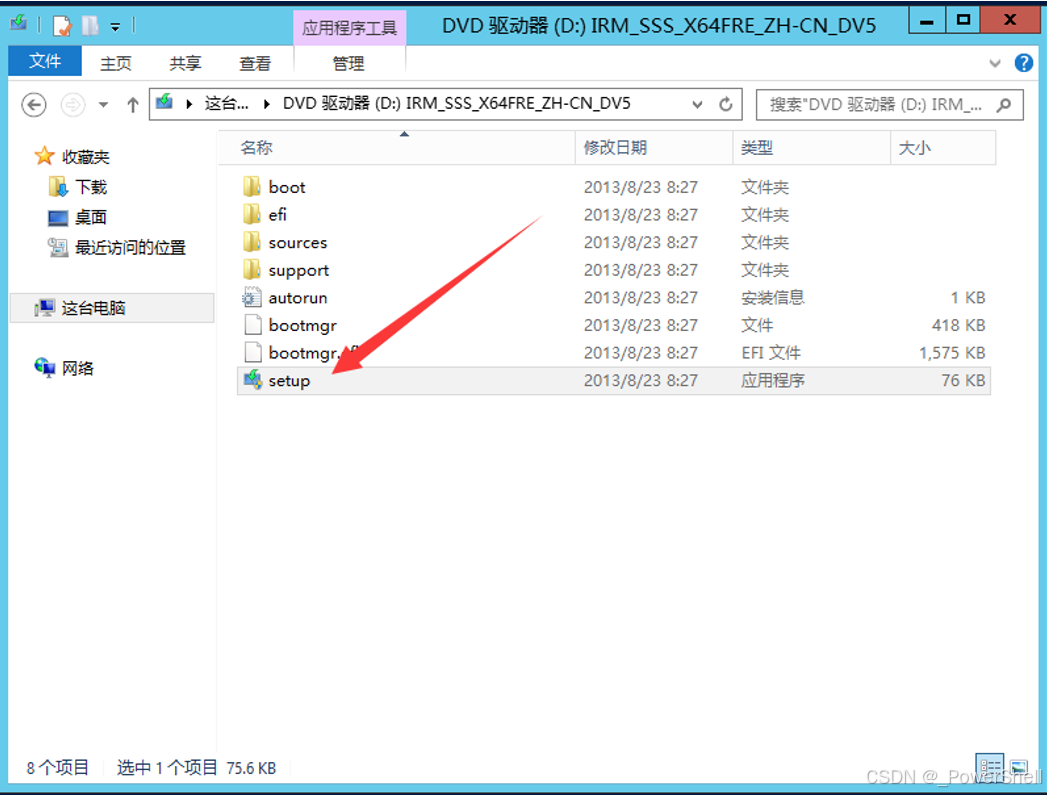1047x795 pixels.
Task: Open the blue help question mark
Action: tap(1024, 63)
